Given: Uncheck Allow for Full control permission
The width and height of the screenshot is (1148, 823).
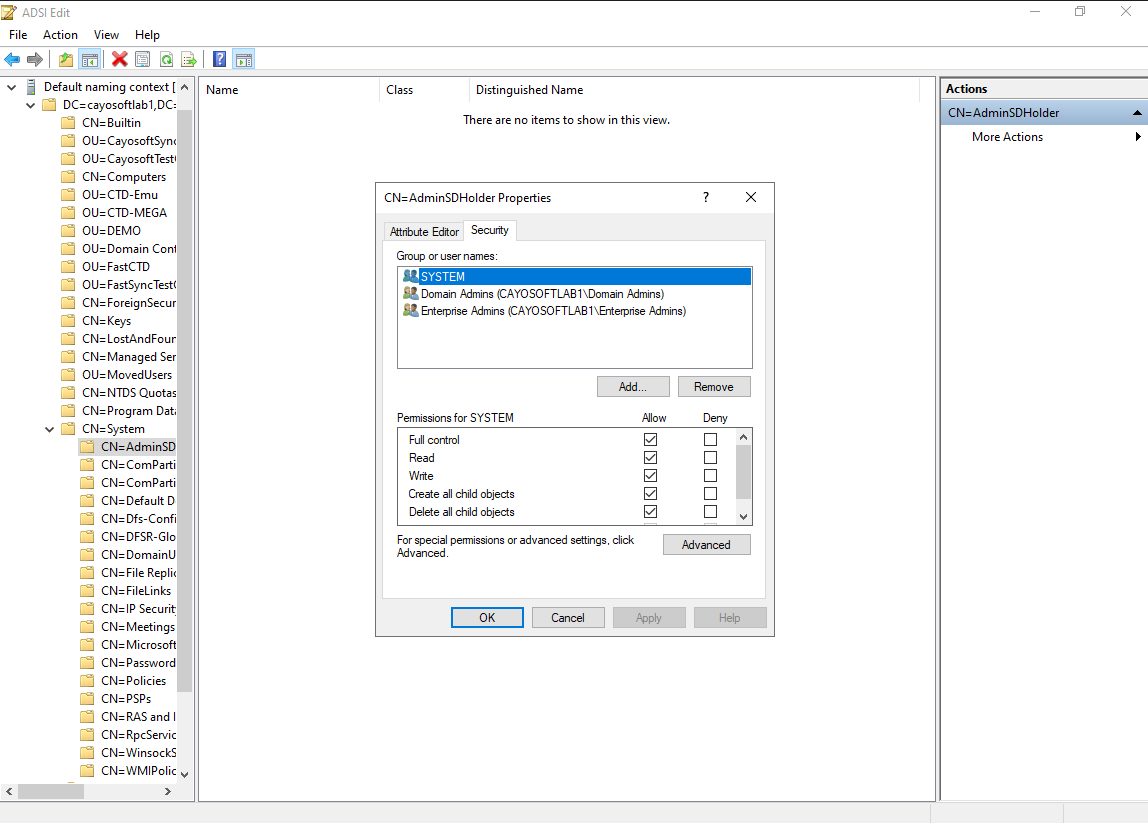Looking at the screenshot, I should 650,440.
